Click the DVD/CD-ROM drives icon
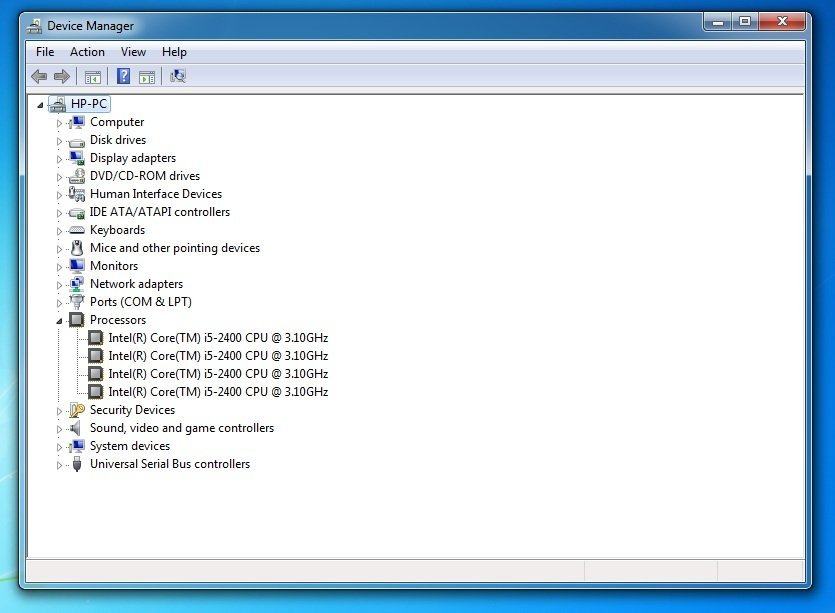 (77, 176)
